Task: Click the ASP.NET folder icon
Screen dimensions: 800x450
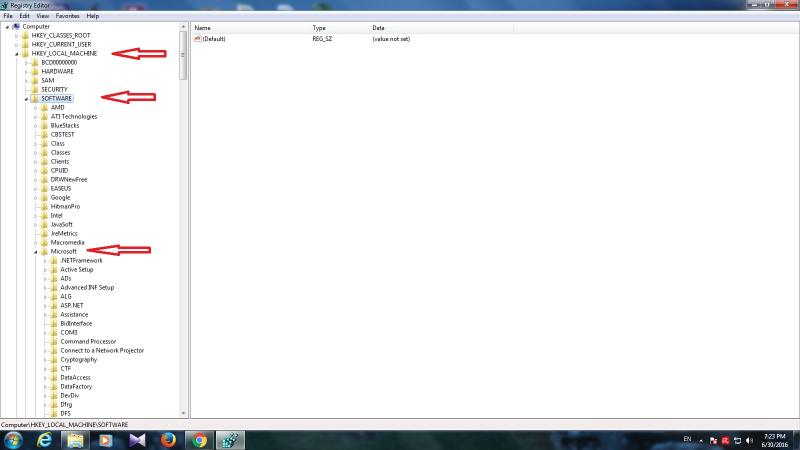Action: click(54, 306)
